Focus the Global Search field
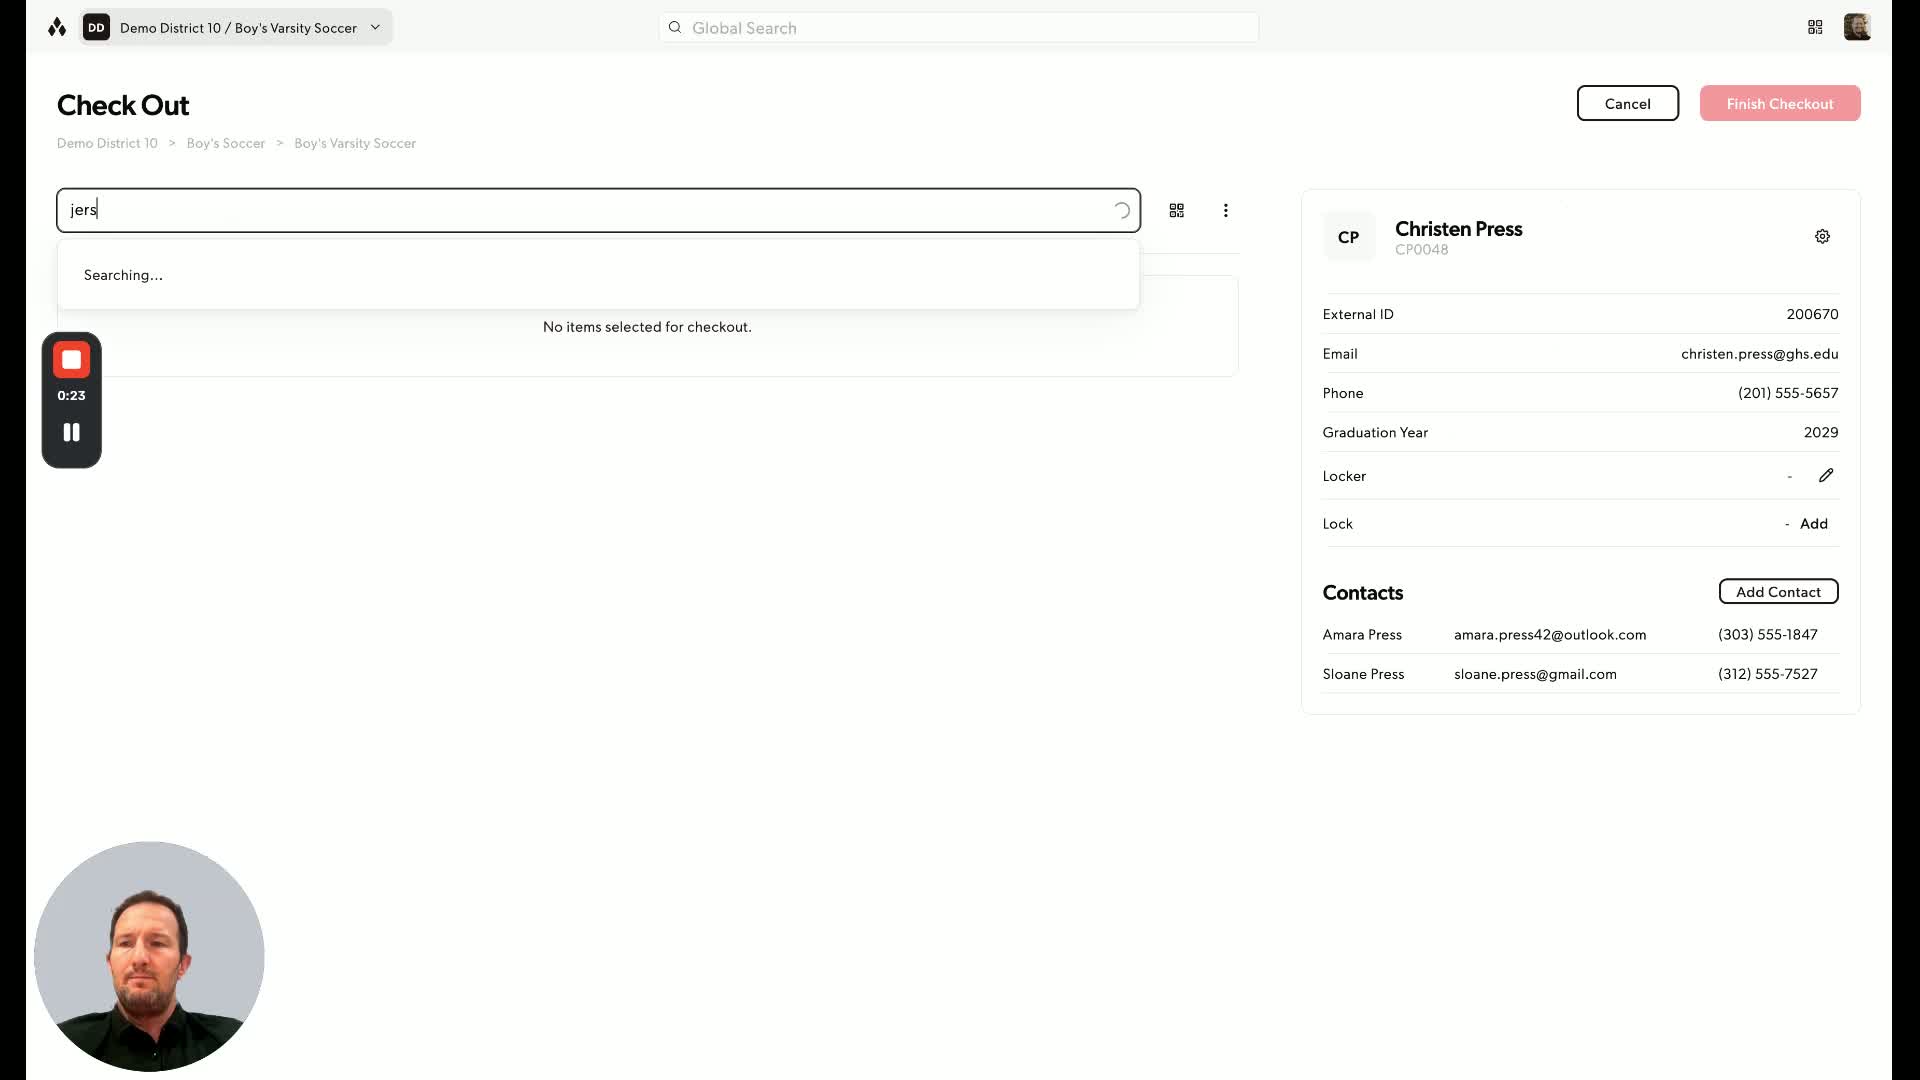The height and width of the screenshot is (1080, 1920). (x=958, y=28)
